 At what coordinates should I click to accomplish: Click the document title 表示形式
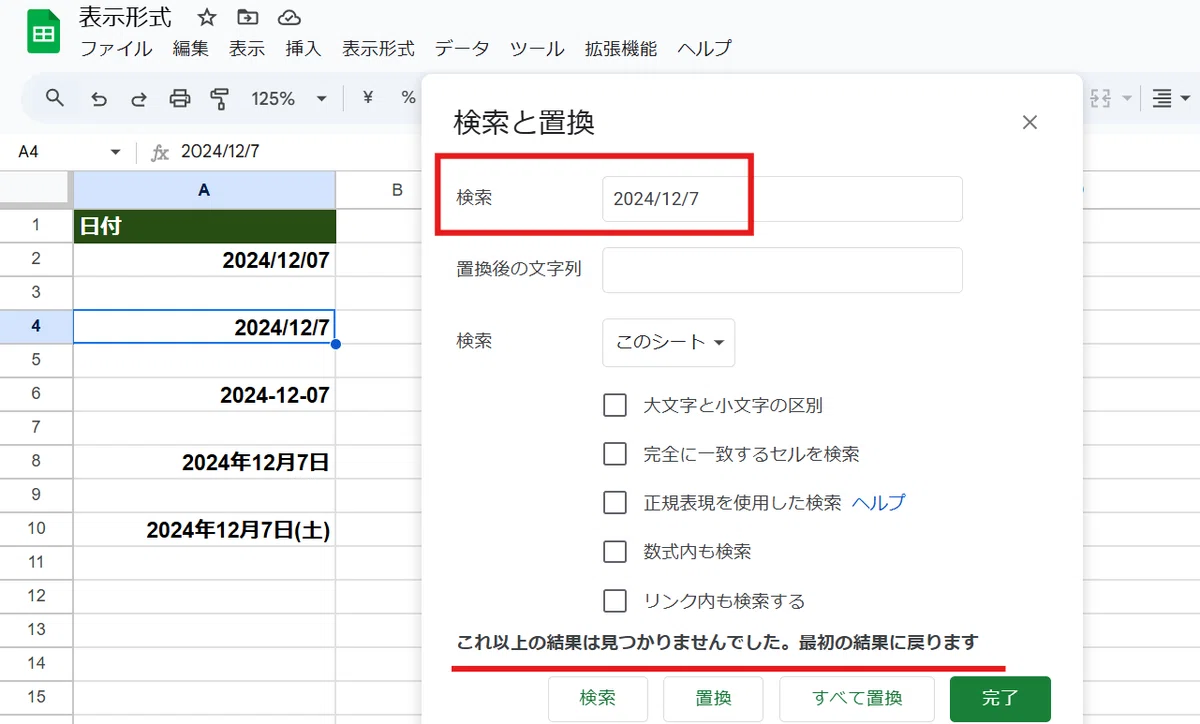tap(125, 17)
